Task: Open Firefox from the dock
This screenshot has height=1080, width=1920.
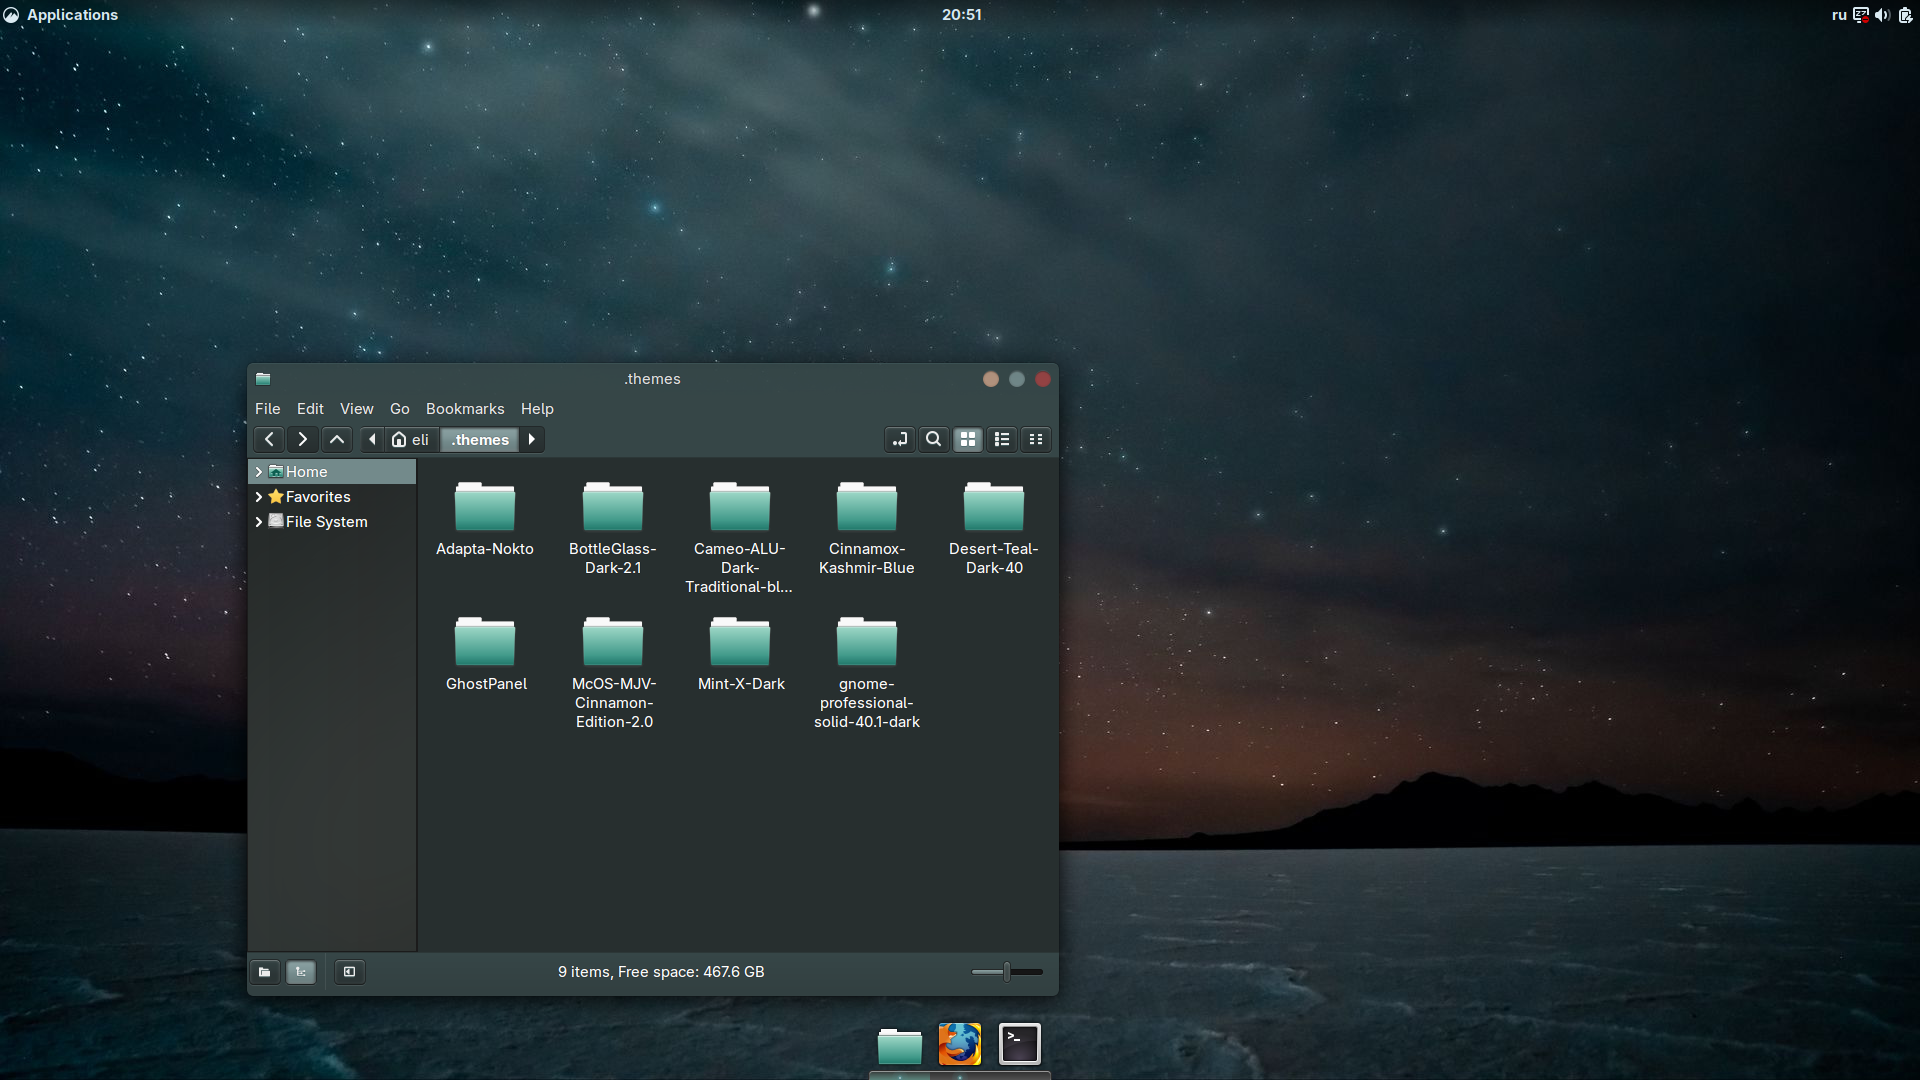Action: tap(959, 1044)
